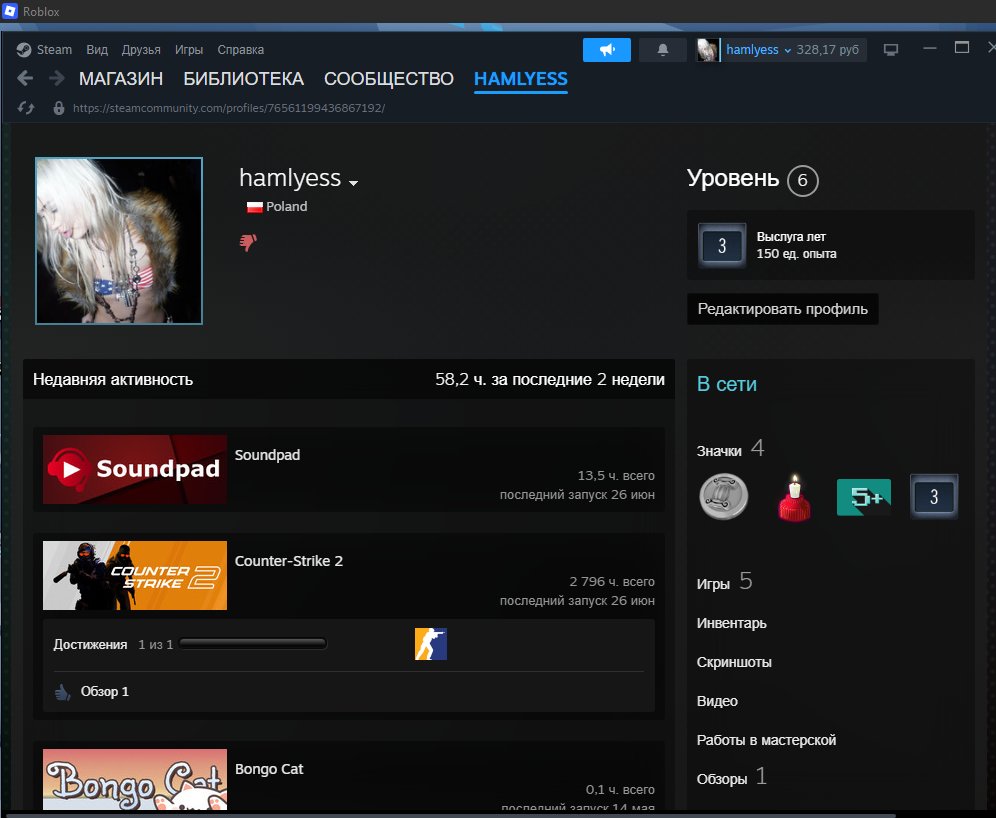Go to МАГАЗИН tab
996x818 pixels.
[121, 79]
